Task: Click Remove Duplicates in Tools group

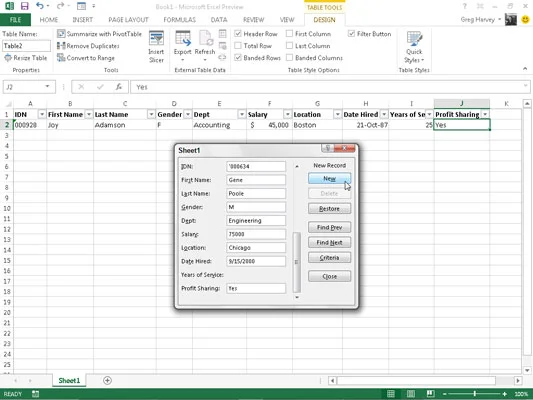Action: pos(88,46)
